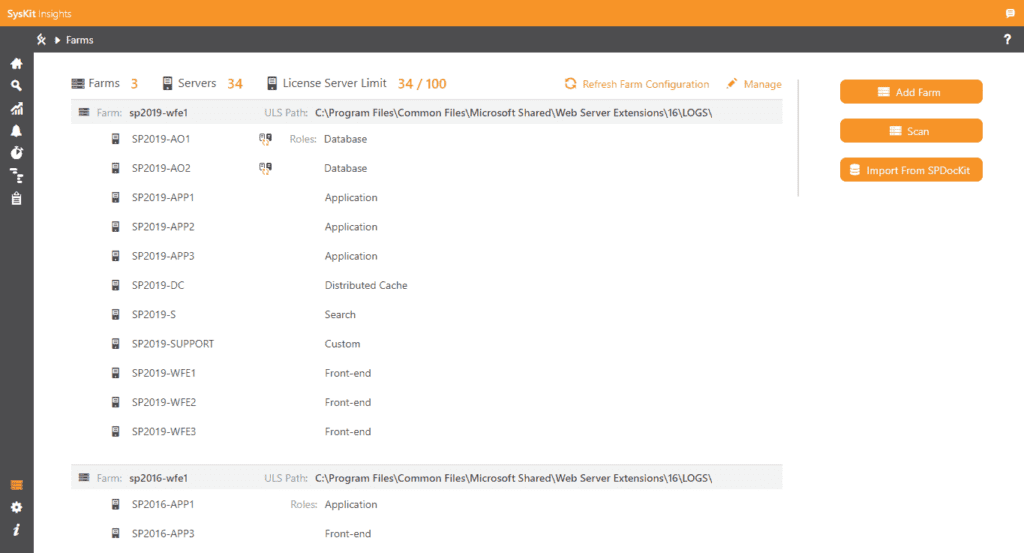
Task: Click Distributed Cache role text
Action: click(x=366, y=285)
